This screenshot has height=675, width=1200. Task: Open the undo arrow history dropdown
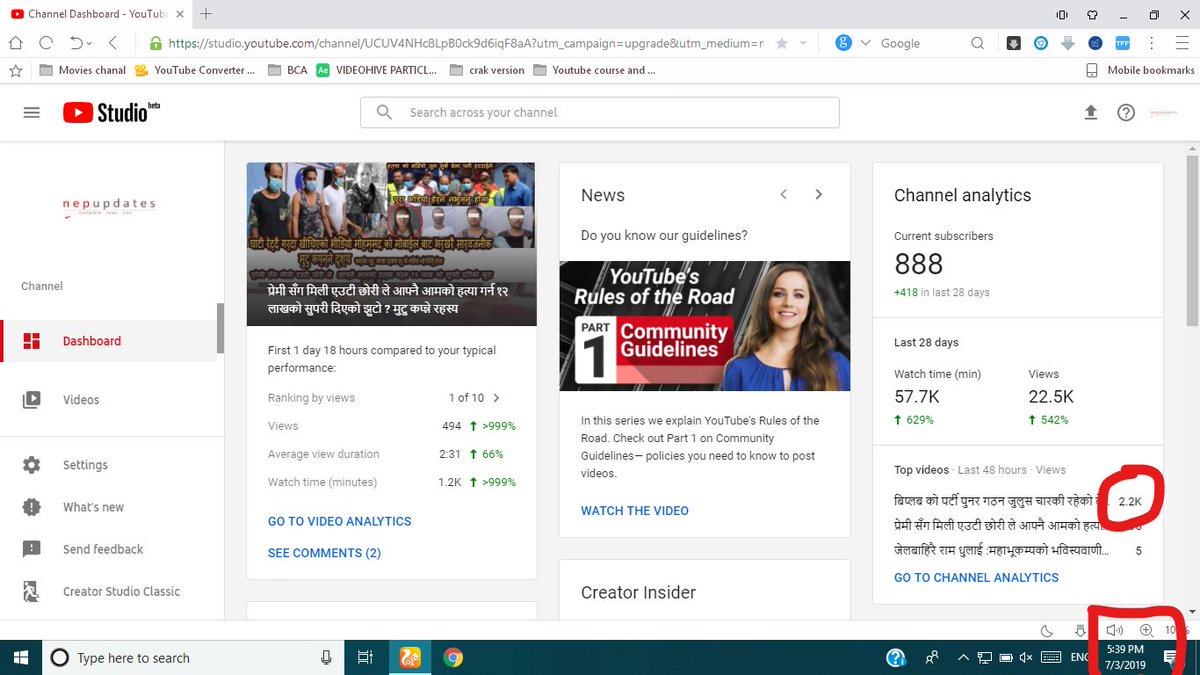(x=89, y=44)
